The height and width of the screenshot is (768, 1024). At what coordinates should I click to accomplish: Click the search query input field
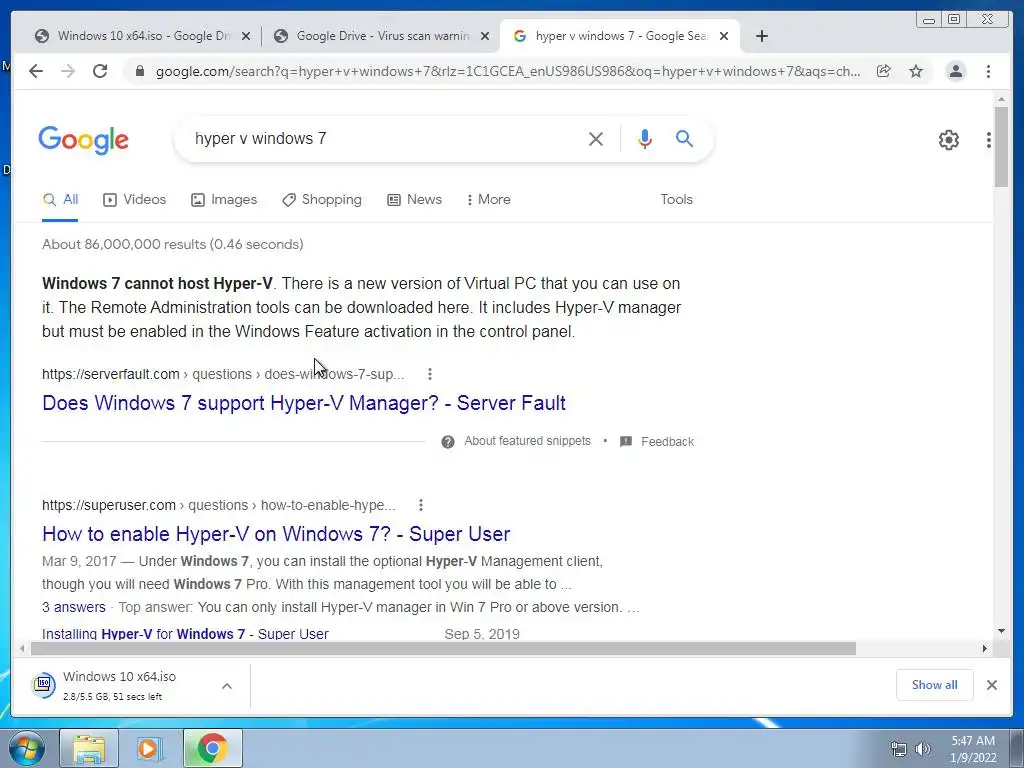(x=385, y=139)
